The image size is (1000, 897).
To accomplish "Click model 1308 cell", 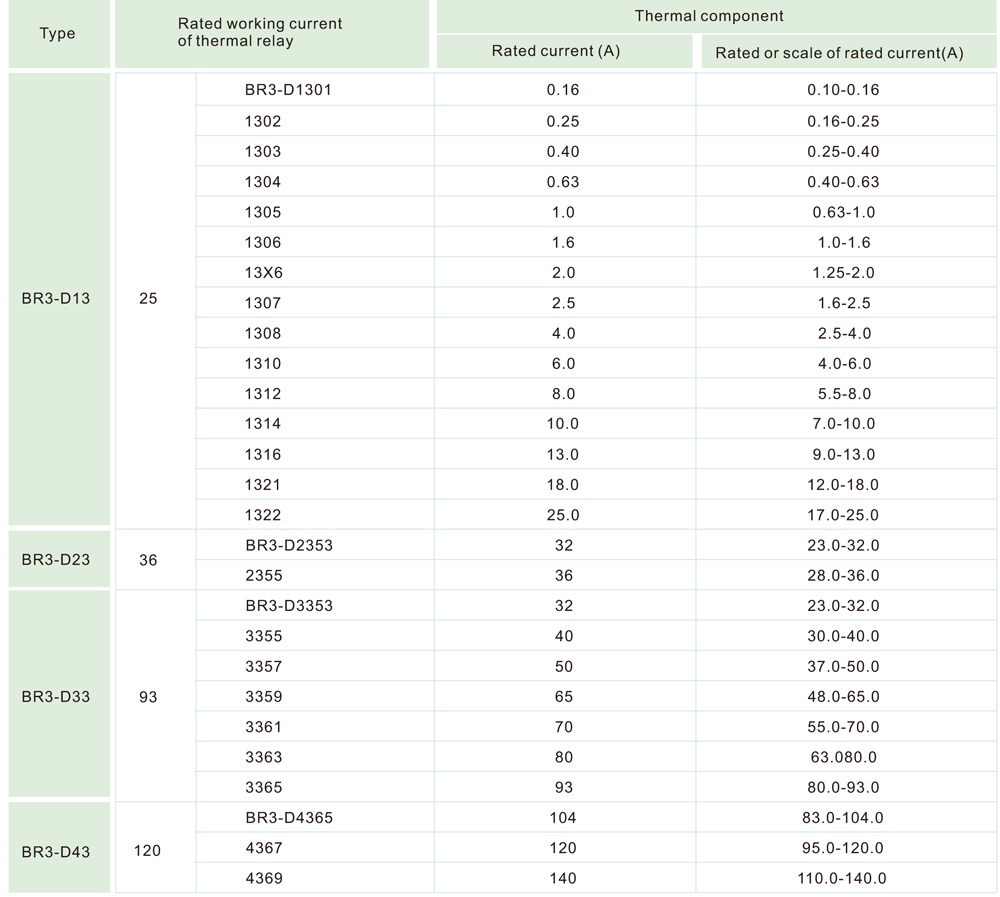I will tap(314, 333).
